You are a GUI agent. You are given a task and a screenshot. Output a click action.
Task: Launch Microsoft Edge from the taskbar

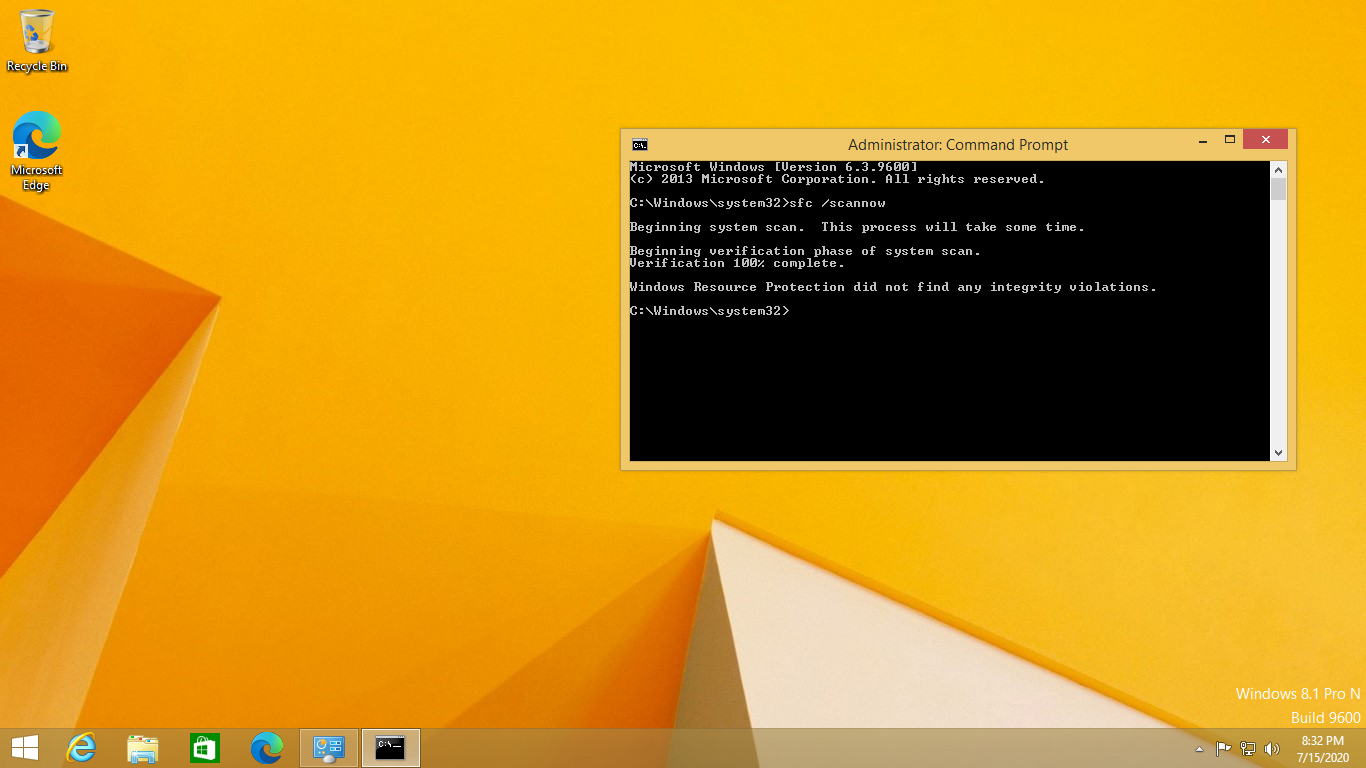[x=267, y=747]
